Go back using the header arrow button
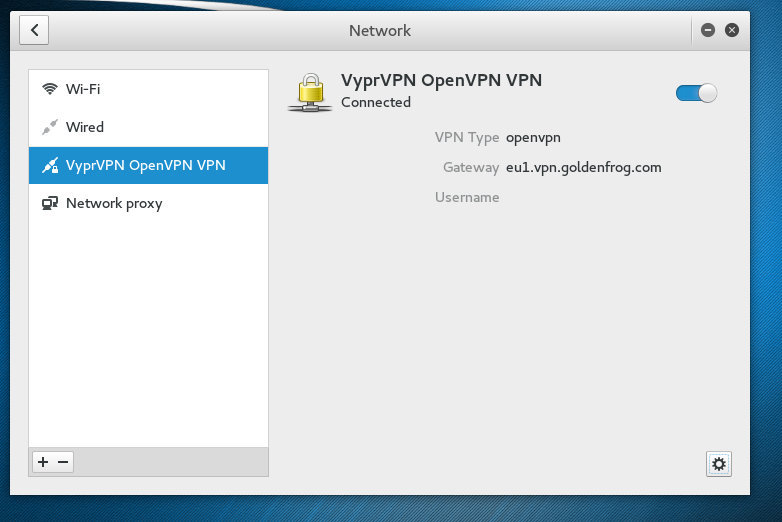This screenshot has width=782, height=522. (x=34, y=30)
